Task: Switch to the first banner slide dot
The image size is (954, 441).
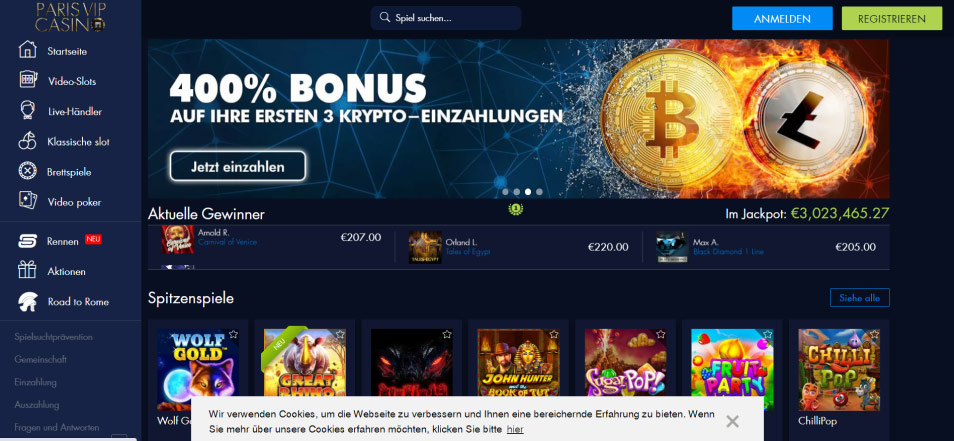Action: (505, 192)
